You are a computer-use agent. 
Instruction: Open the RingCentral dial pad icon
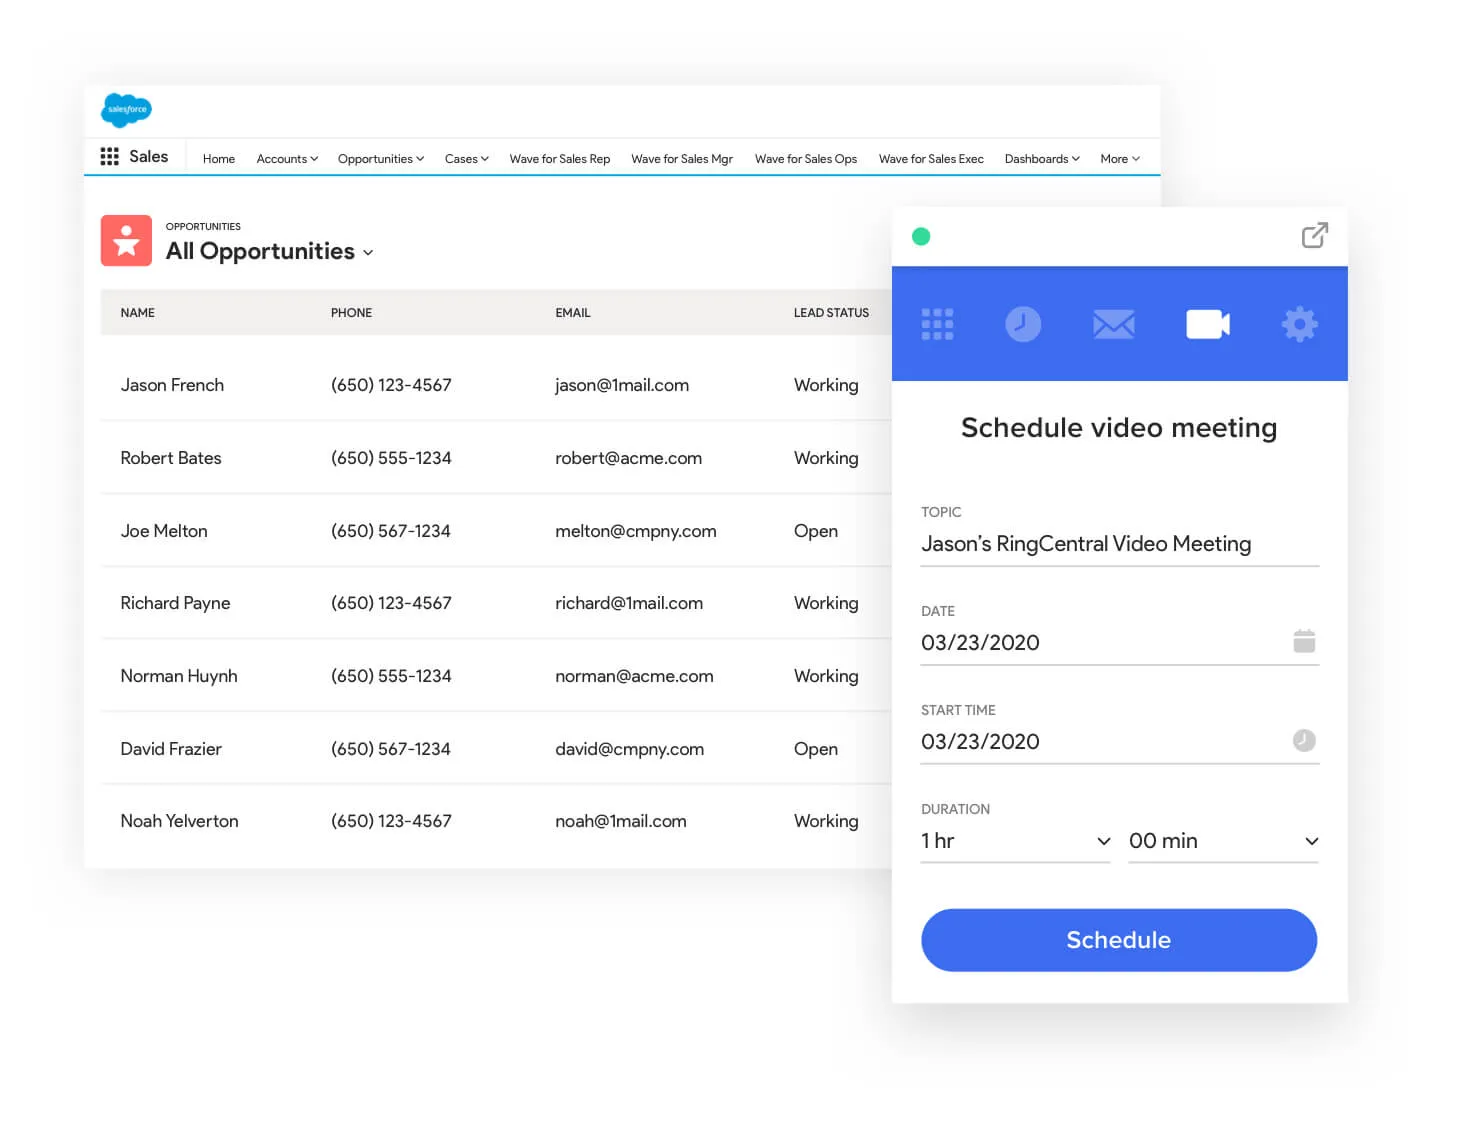pos(937,324)
